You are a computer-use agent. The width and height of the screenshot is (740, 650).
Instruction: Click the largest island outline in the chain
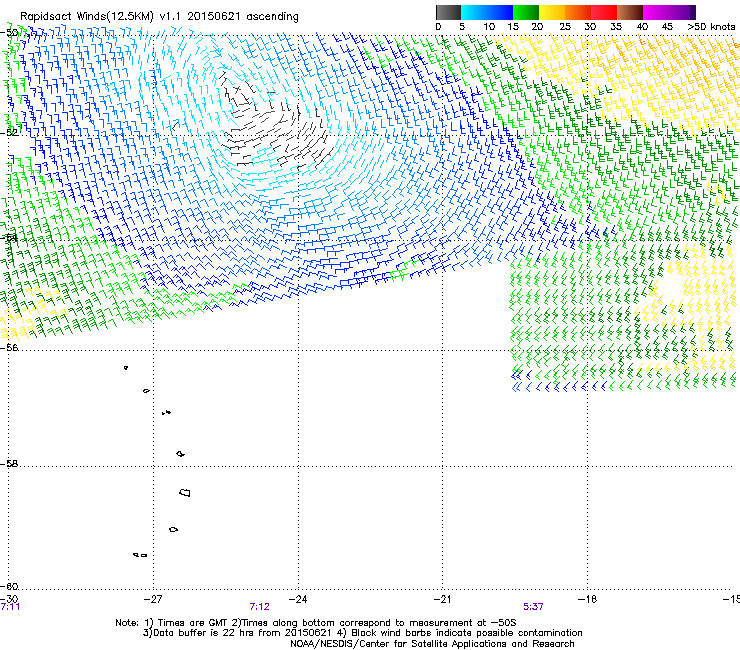point(185,492)
